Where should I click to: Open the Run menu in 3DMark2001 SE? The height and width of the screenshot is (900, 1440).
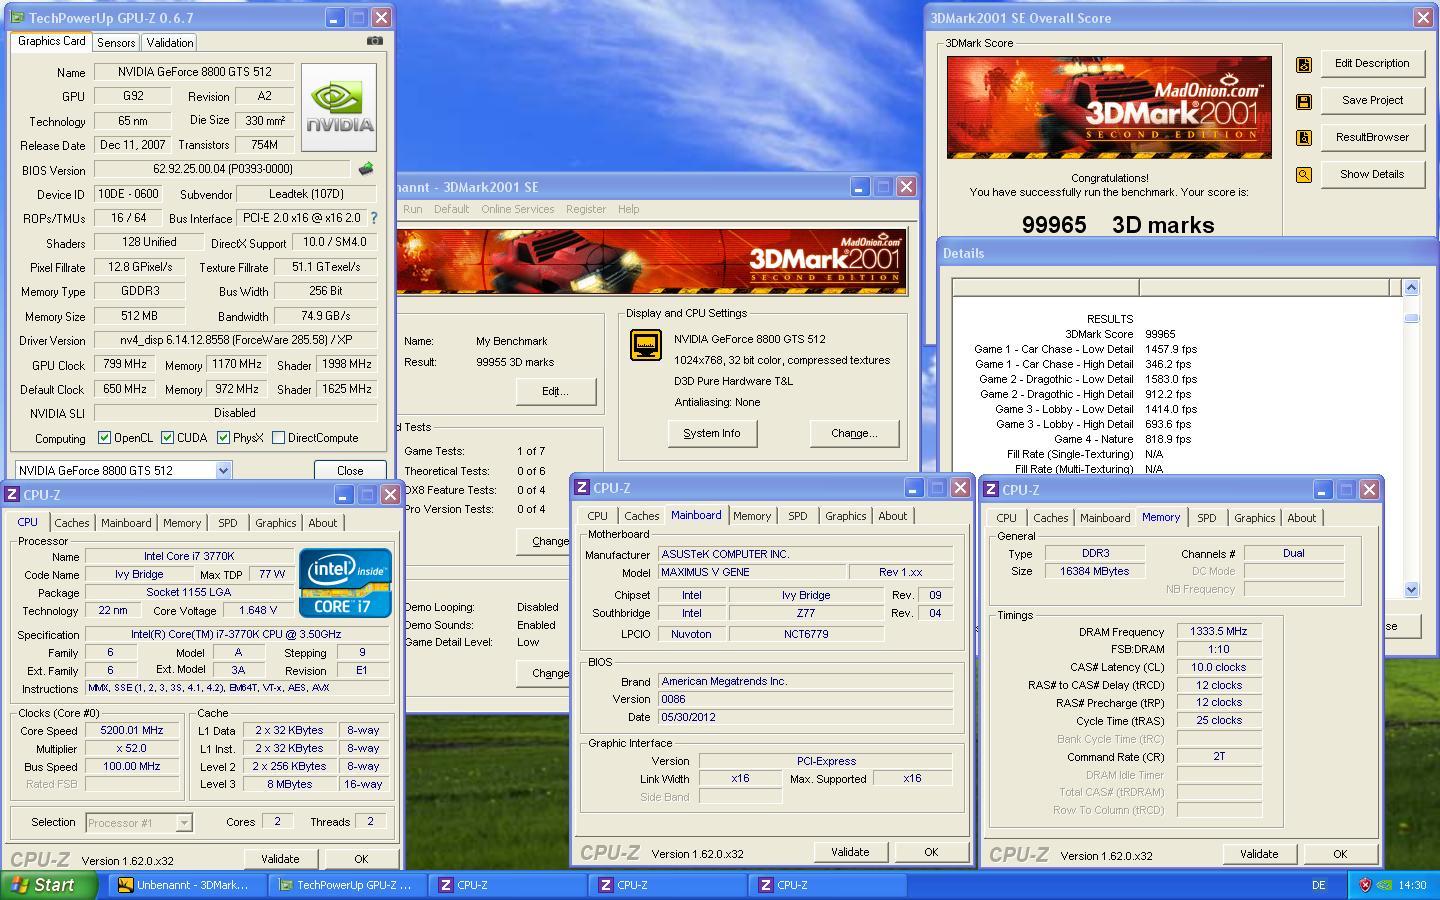(x=412, y=209)
